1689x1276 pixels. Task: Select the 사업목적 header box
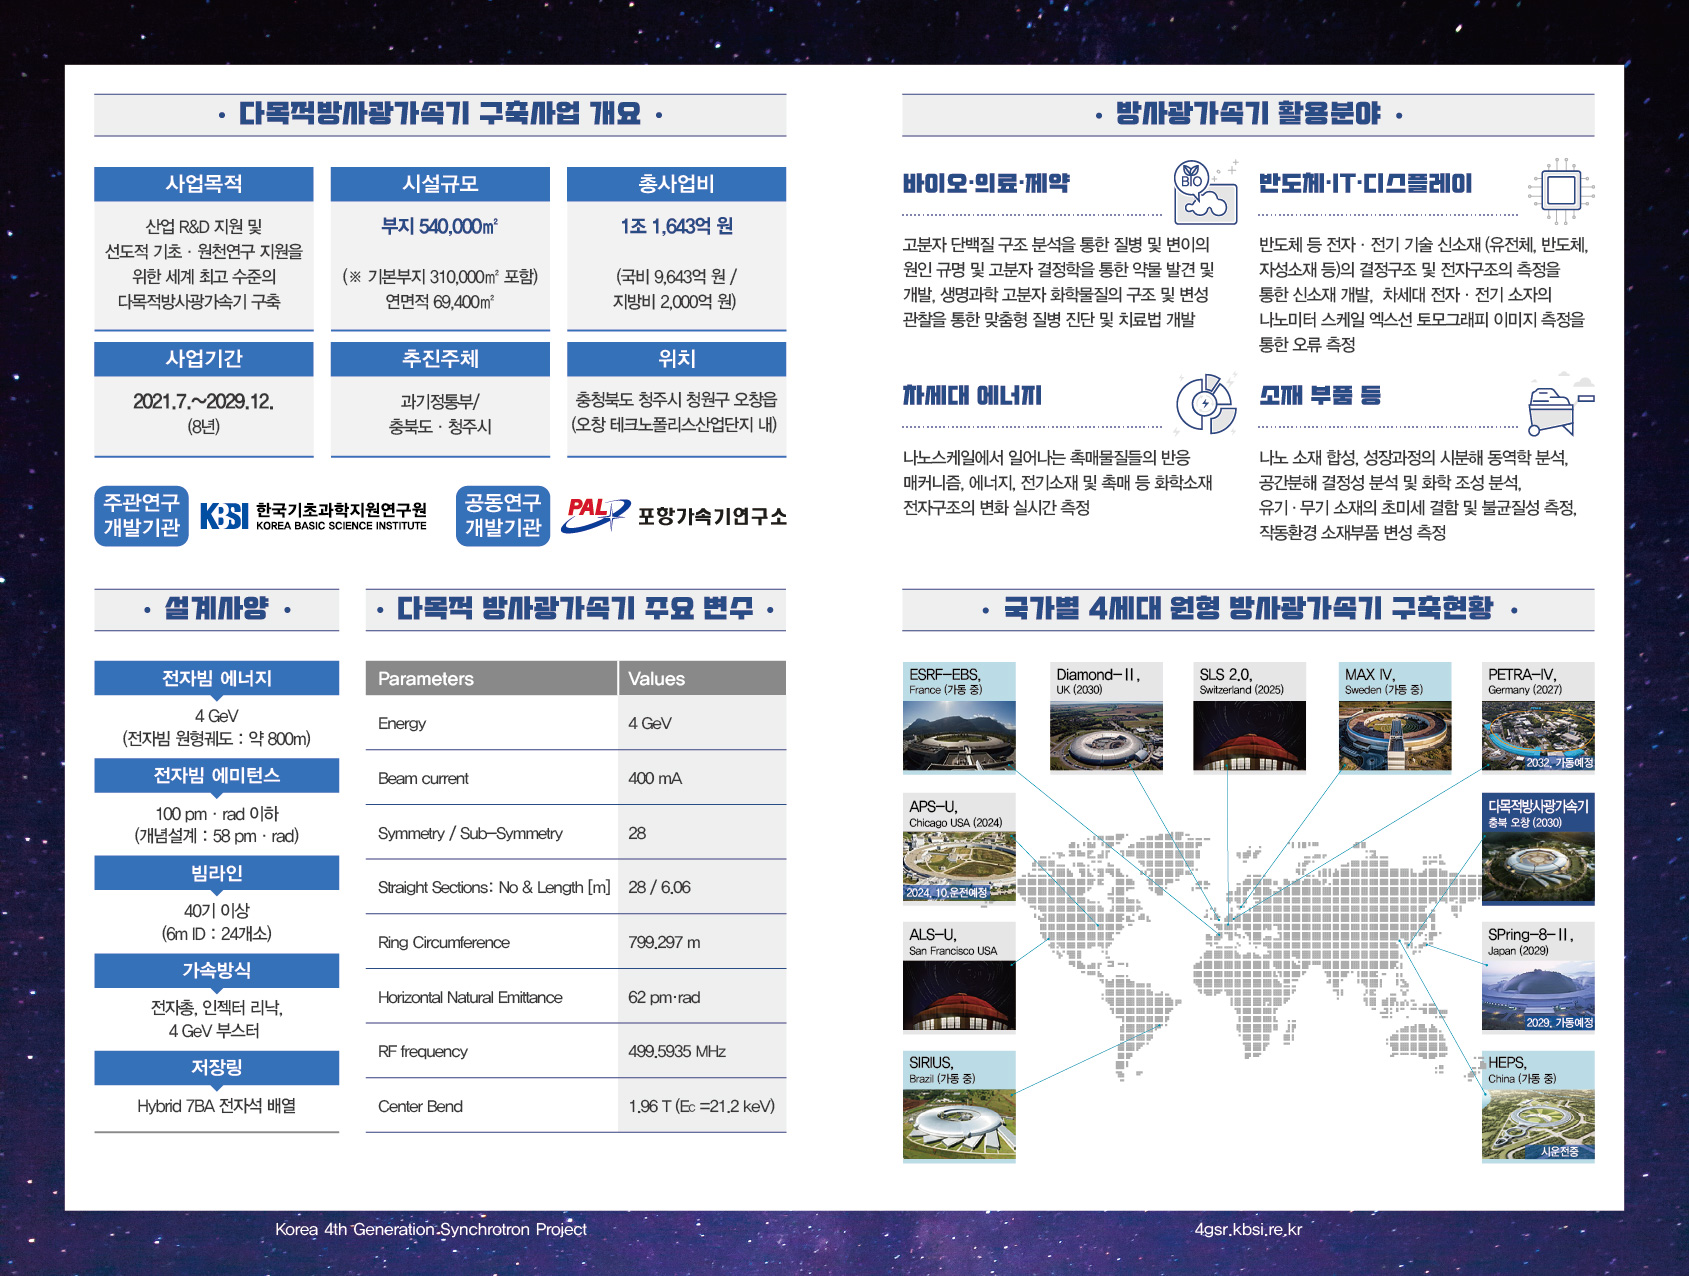[x=204, y=184]
